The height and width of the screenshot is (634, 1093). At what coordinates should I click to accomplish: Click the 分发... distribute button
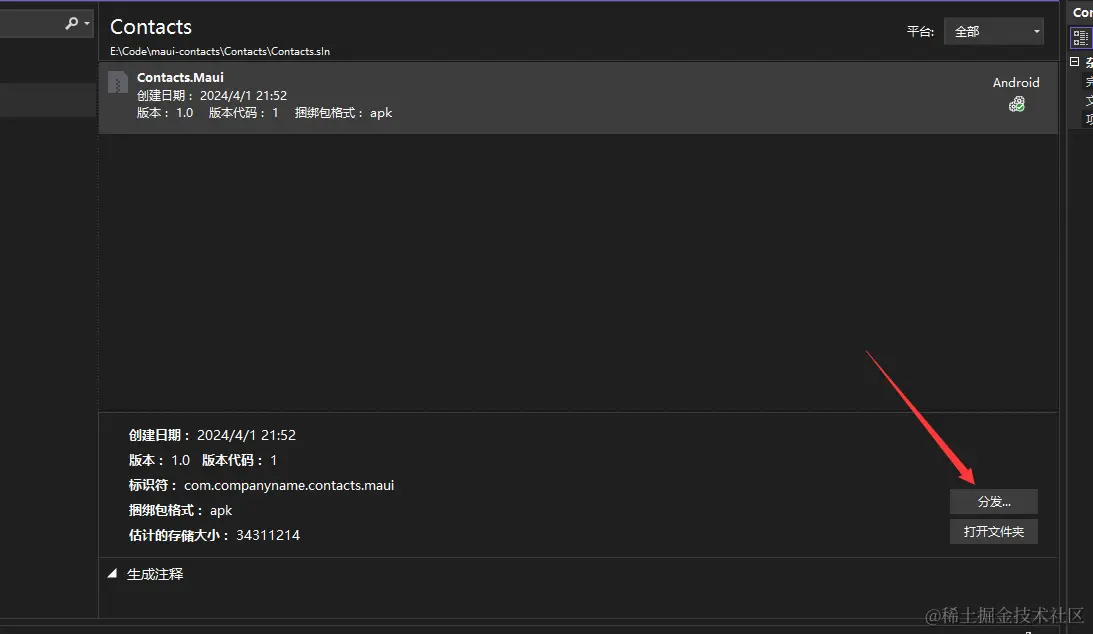(x=993, y=502)
